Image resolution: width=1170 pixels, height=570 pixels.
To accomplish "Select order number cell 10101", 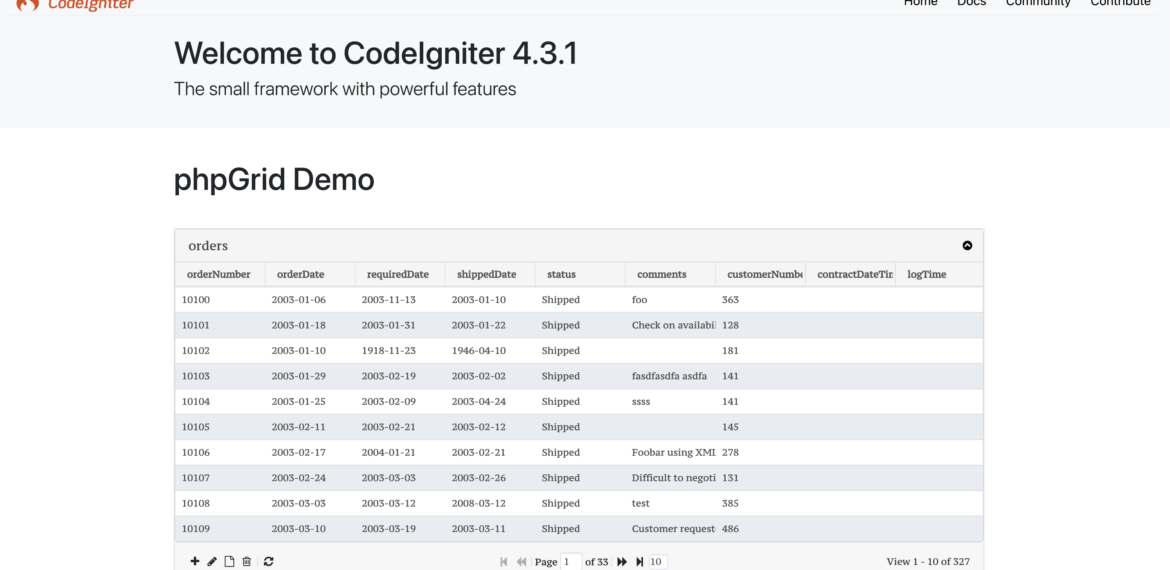I will 219,325.
